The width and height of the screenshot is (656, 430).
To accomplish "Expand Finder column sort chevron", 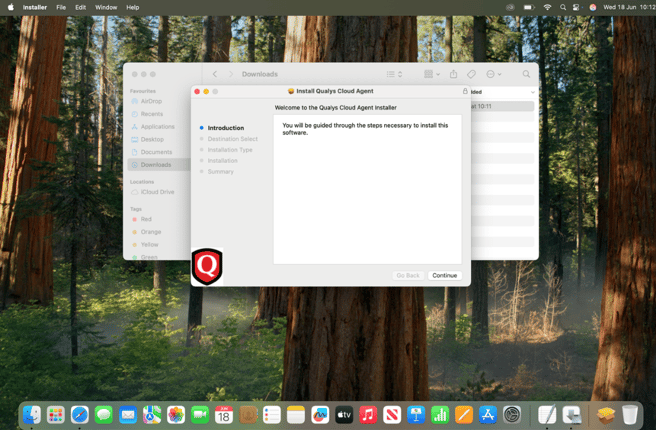I will pos(533,92).
